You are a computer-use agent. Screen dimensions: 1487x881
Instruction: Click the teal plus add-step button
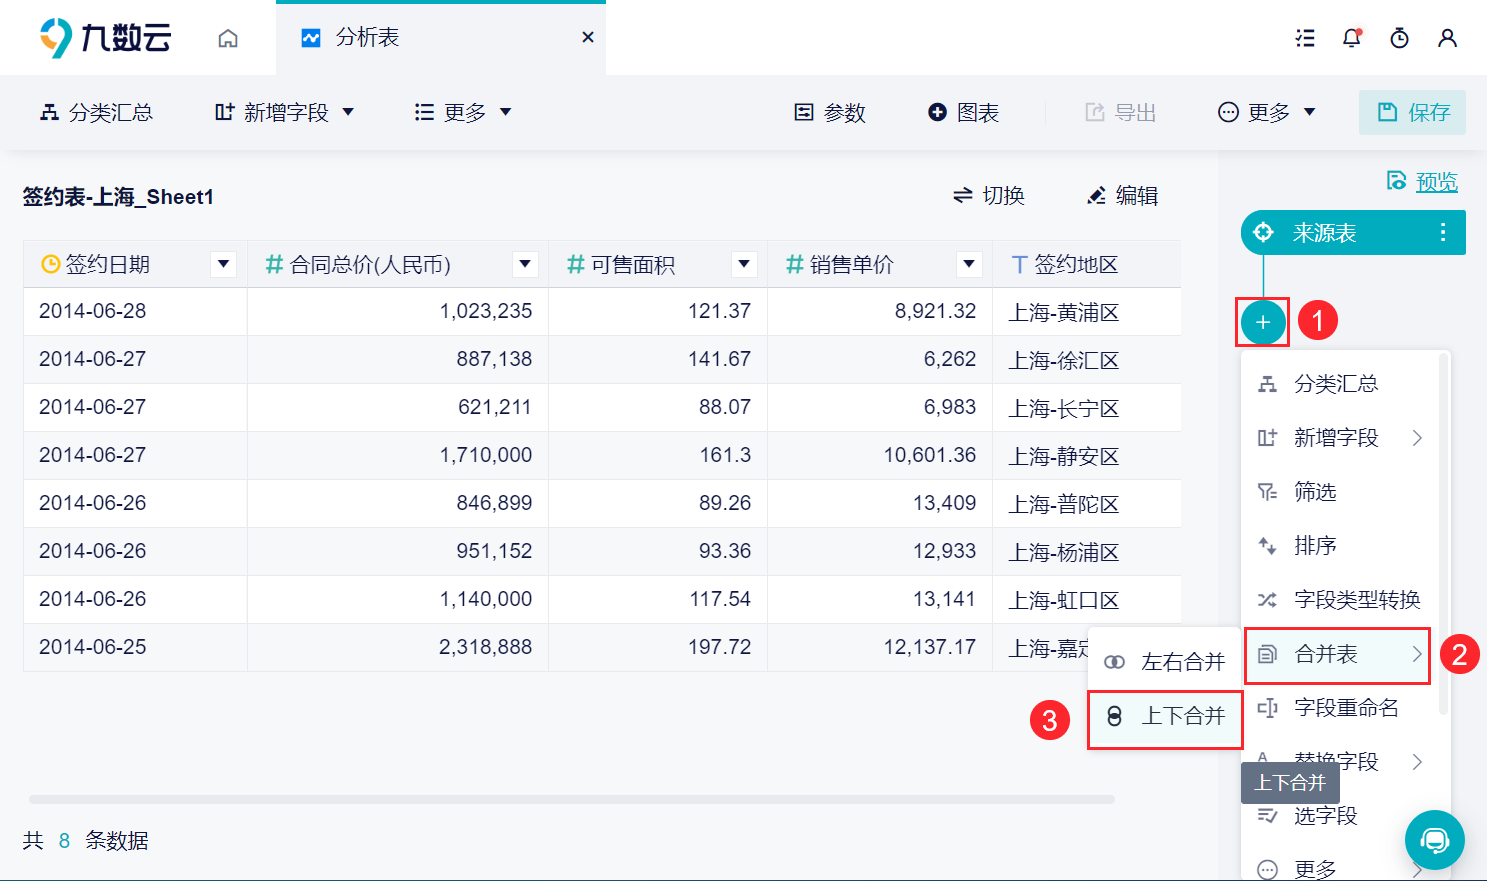coord(1263,322)
